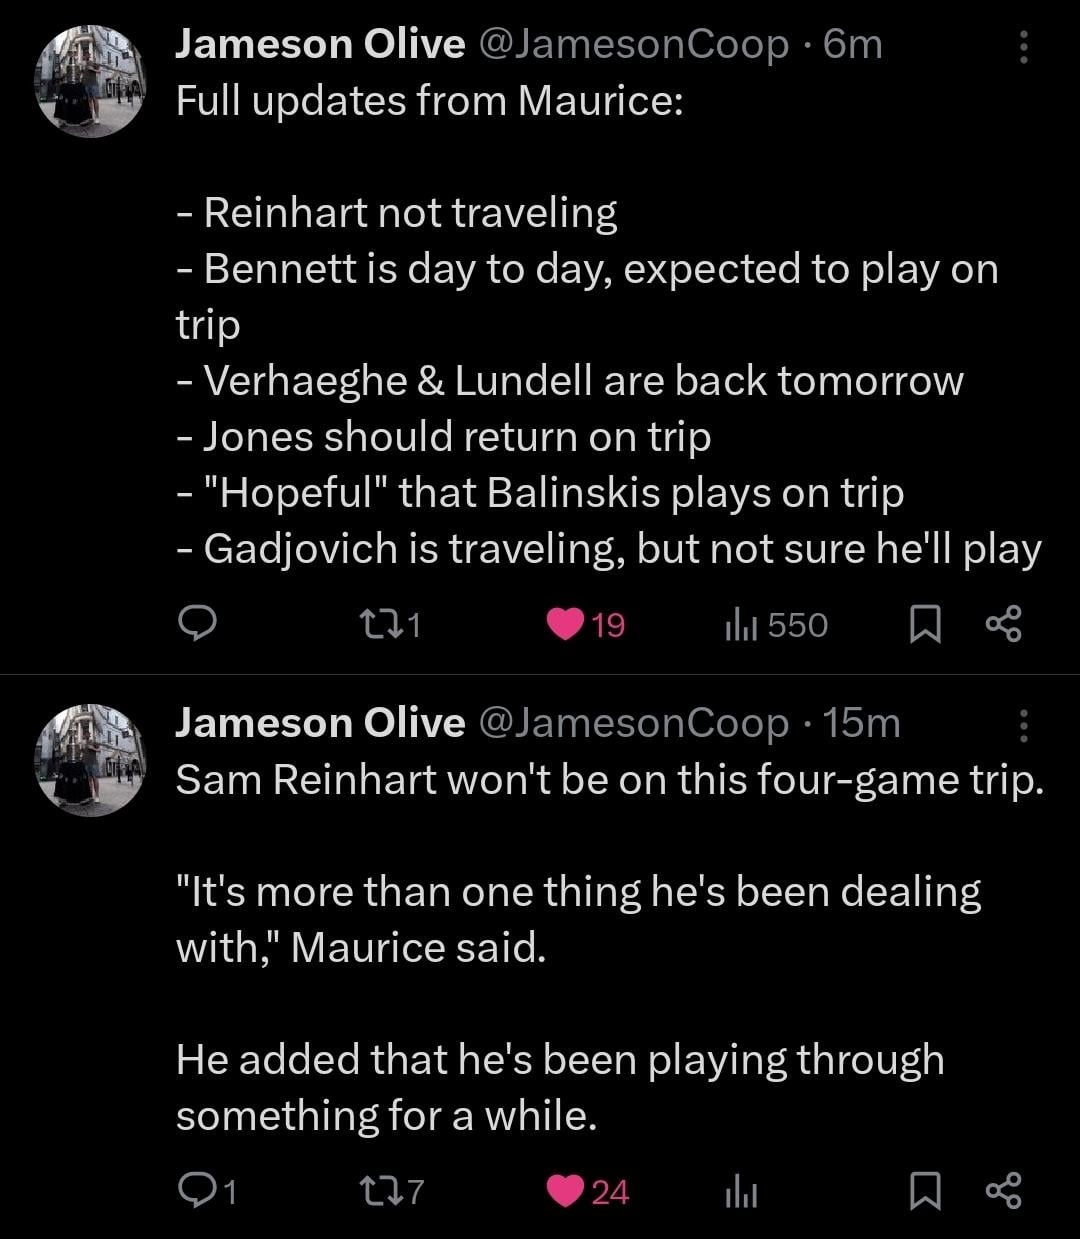Screen dimensions: 1080x1239
Task: Open the 6m timestamp of first tweet
Action: 853,44
